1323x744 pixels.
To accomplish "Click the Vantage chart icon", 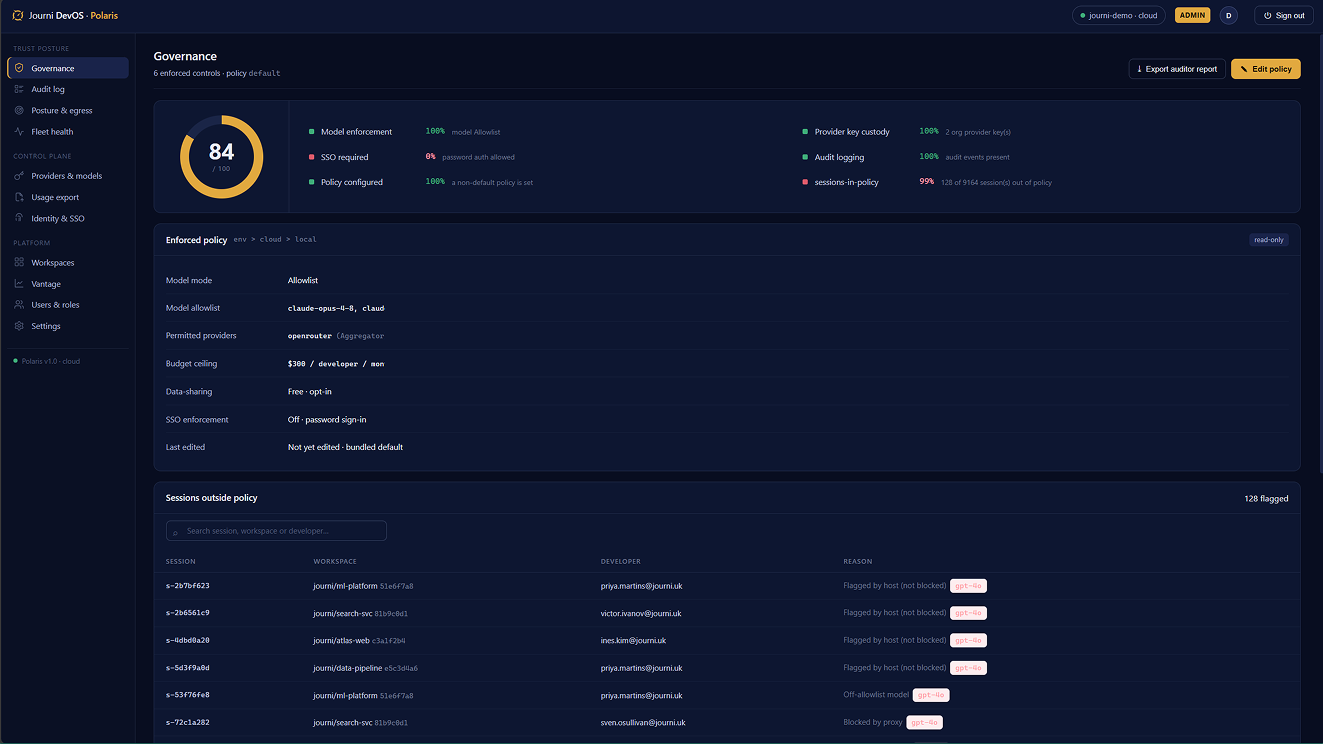I will [x=19, y=283].
